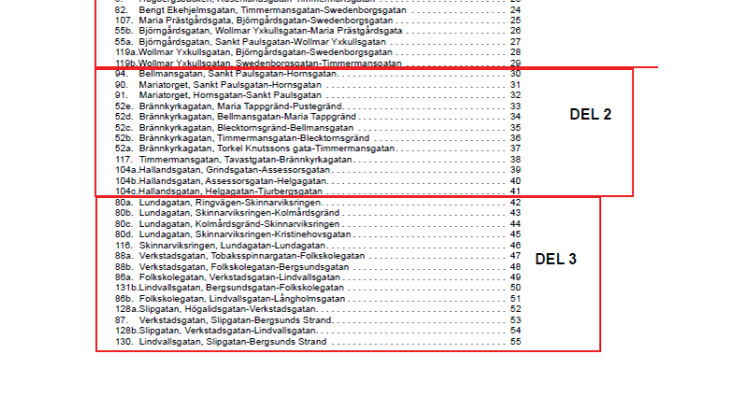Select the Bengt Ekehjelmsgatan row
Screen dimensions: 746x419
click(318, 10)
